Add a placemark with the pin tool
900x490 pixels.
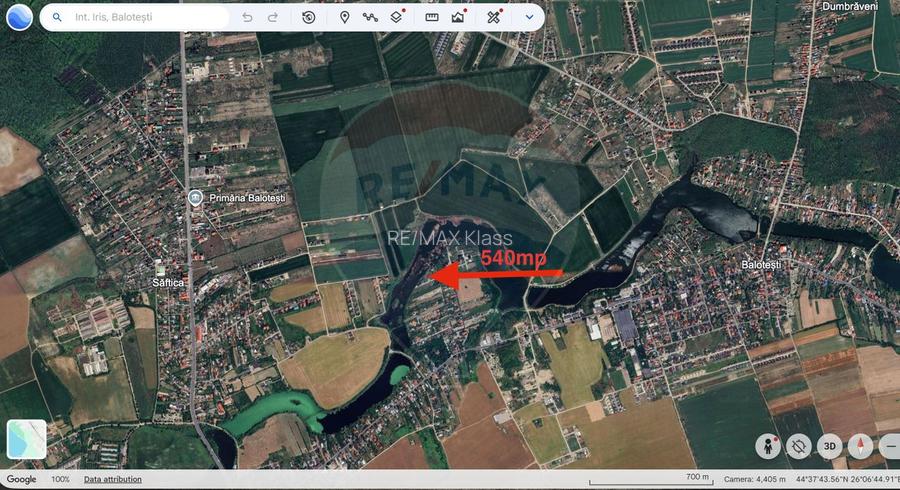pyautogui.click(x=344, y=18)
